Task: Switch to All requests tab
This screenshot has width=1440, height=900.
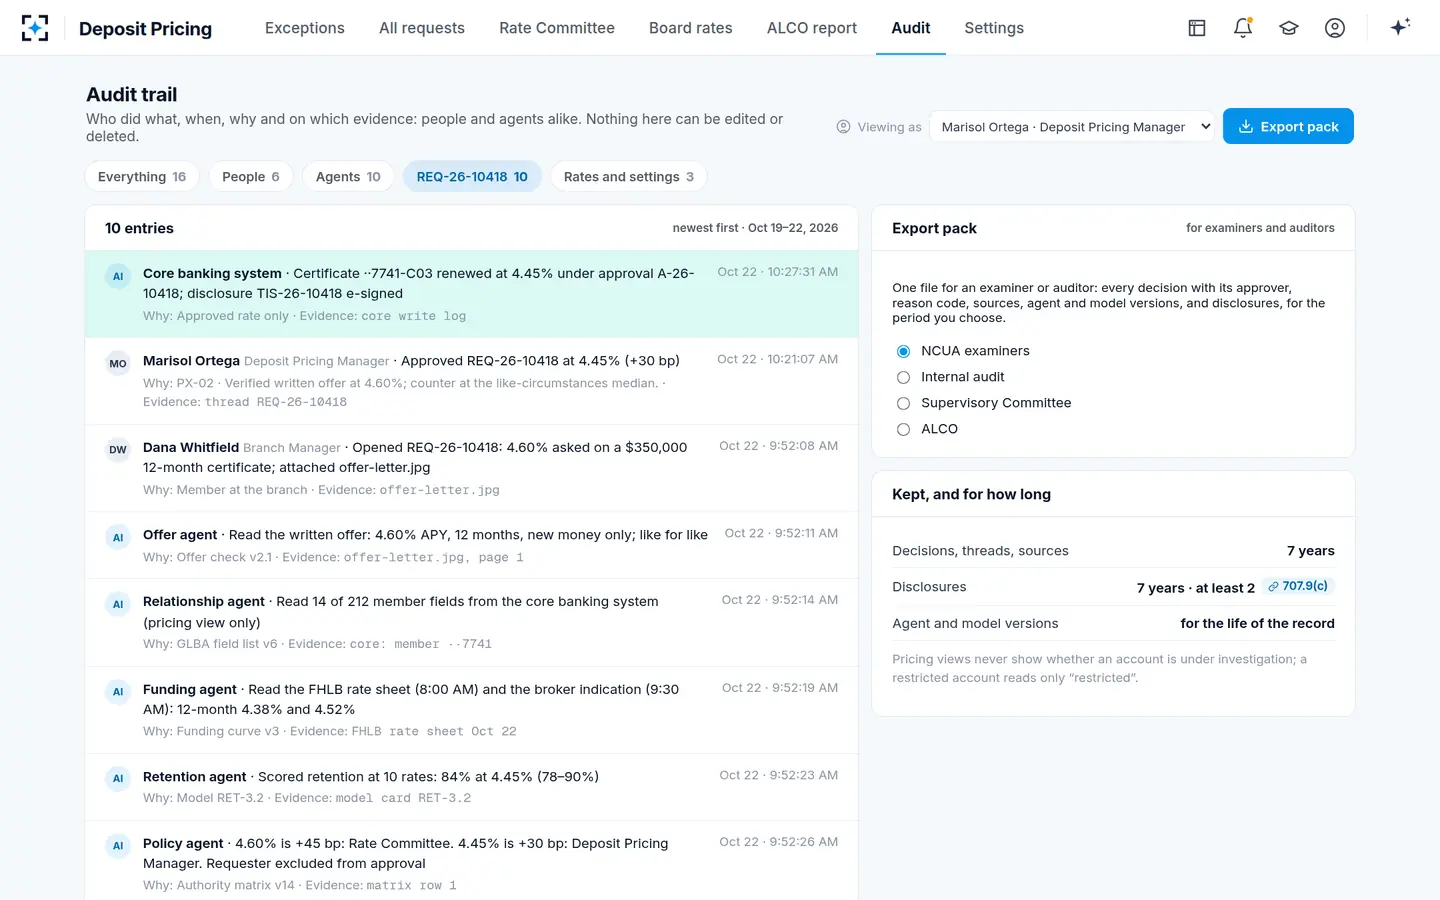Action: (422, 28)
